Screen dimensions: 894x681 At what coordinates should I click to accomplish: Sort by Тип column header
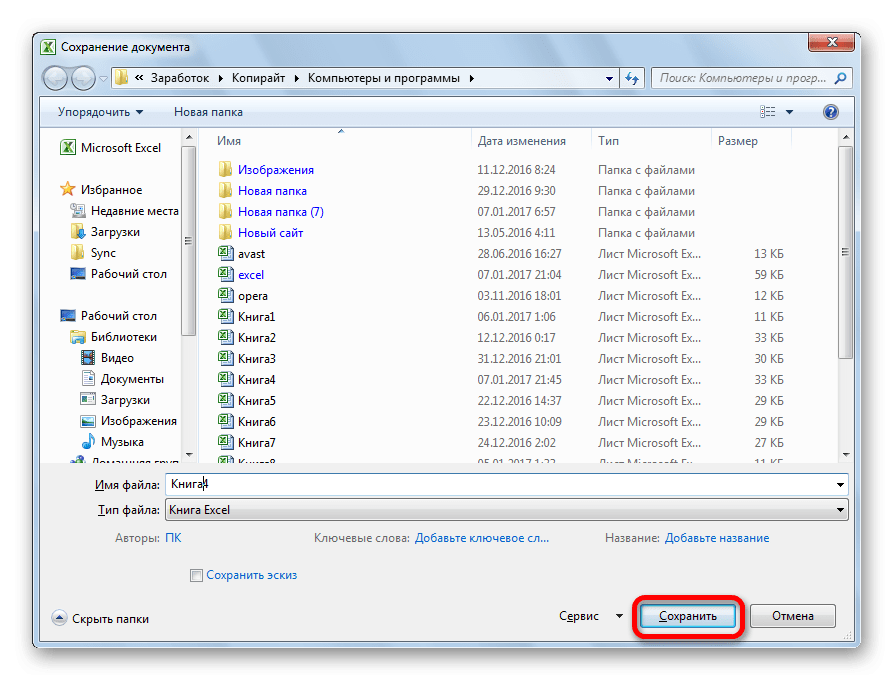pyautogui.click(x=608, y=141)
